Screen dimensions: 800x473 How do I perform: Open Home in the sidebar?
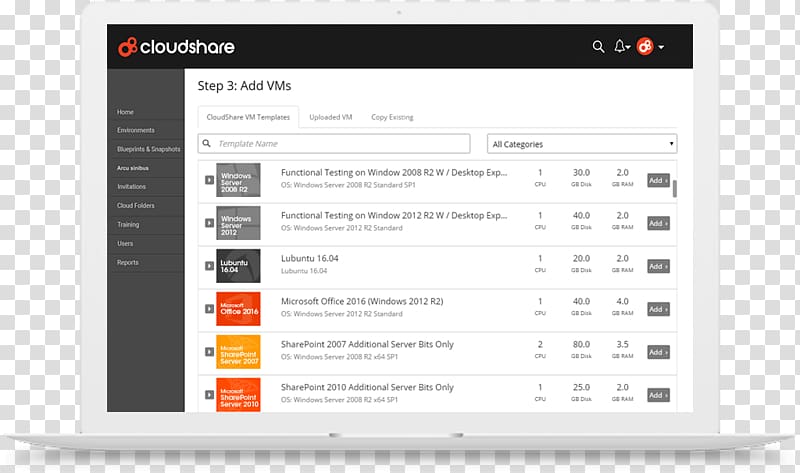pyautogui.click(x=125, y=112)
